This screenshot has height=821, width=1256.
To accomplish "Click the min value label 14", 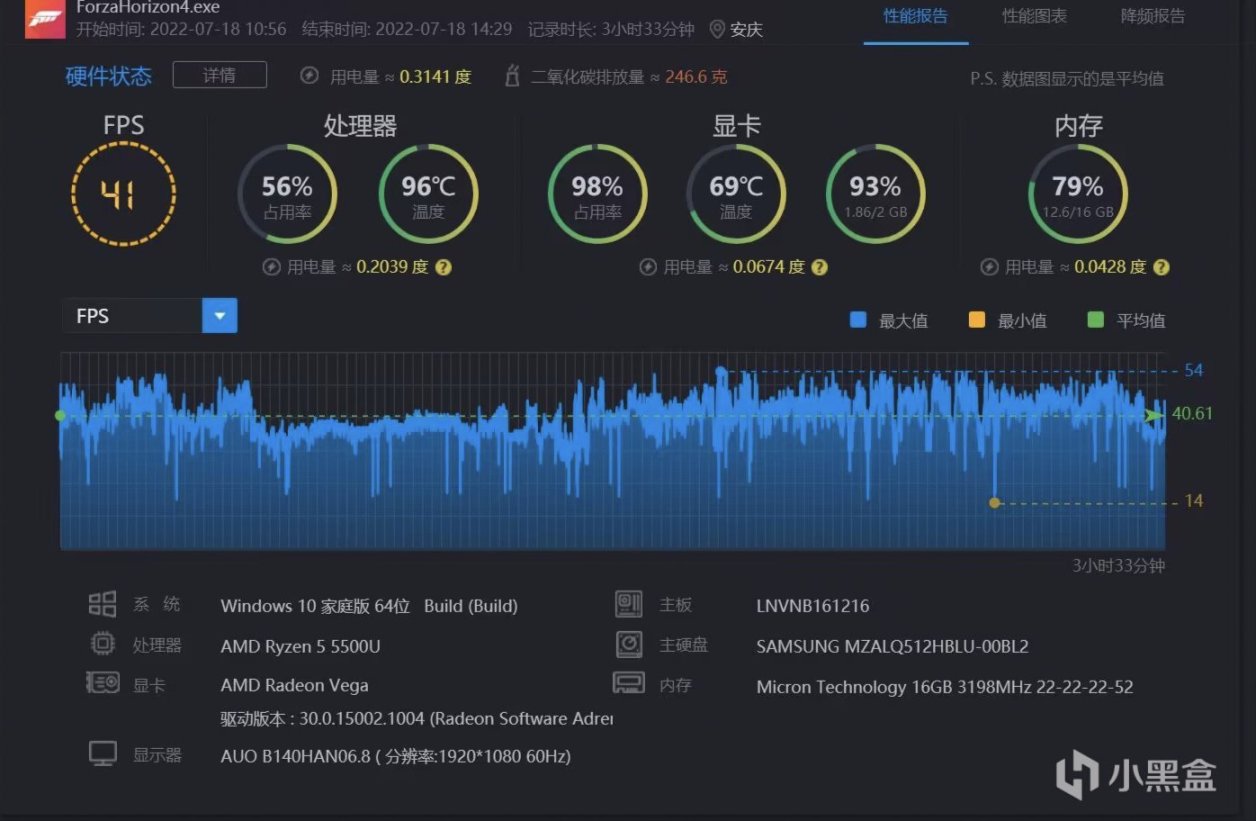I will [1193, 501].
